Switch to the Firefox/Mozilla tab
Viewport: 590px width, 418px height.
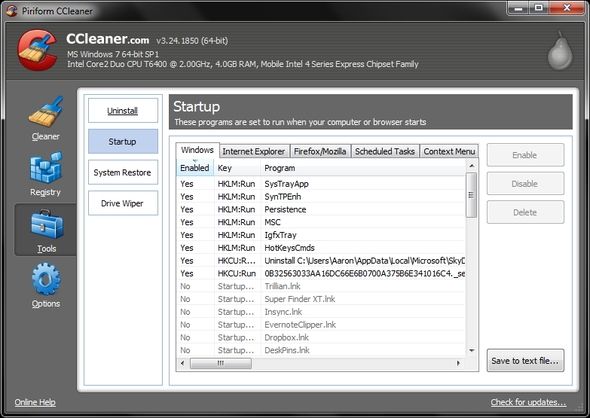320,151
